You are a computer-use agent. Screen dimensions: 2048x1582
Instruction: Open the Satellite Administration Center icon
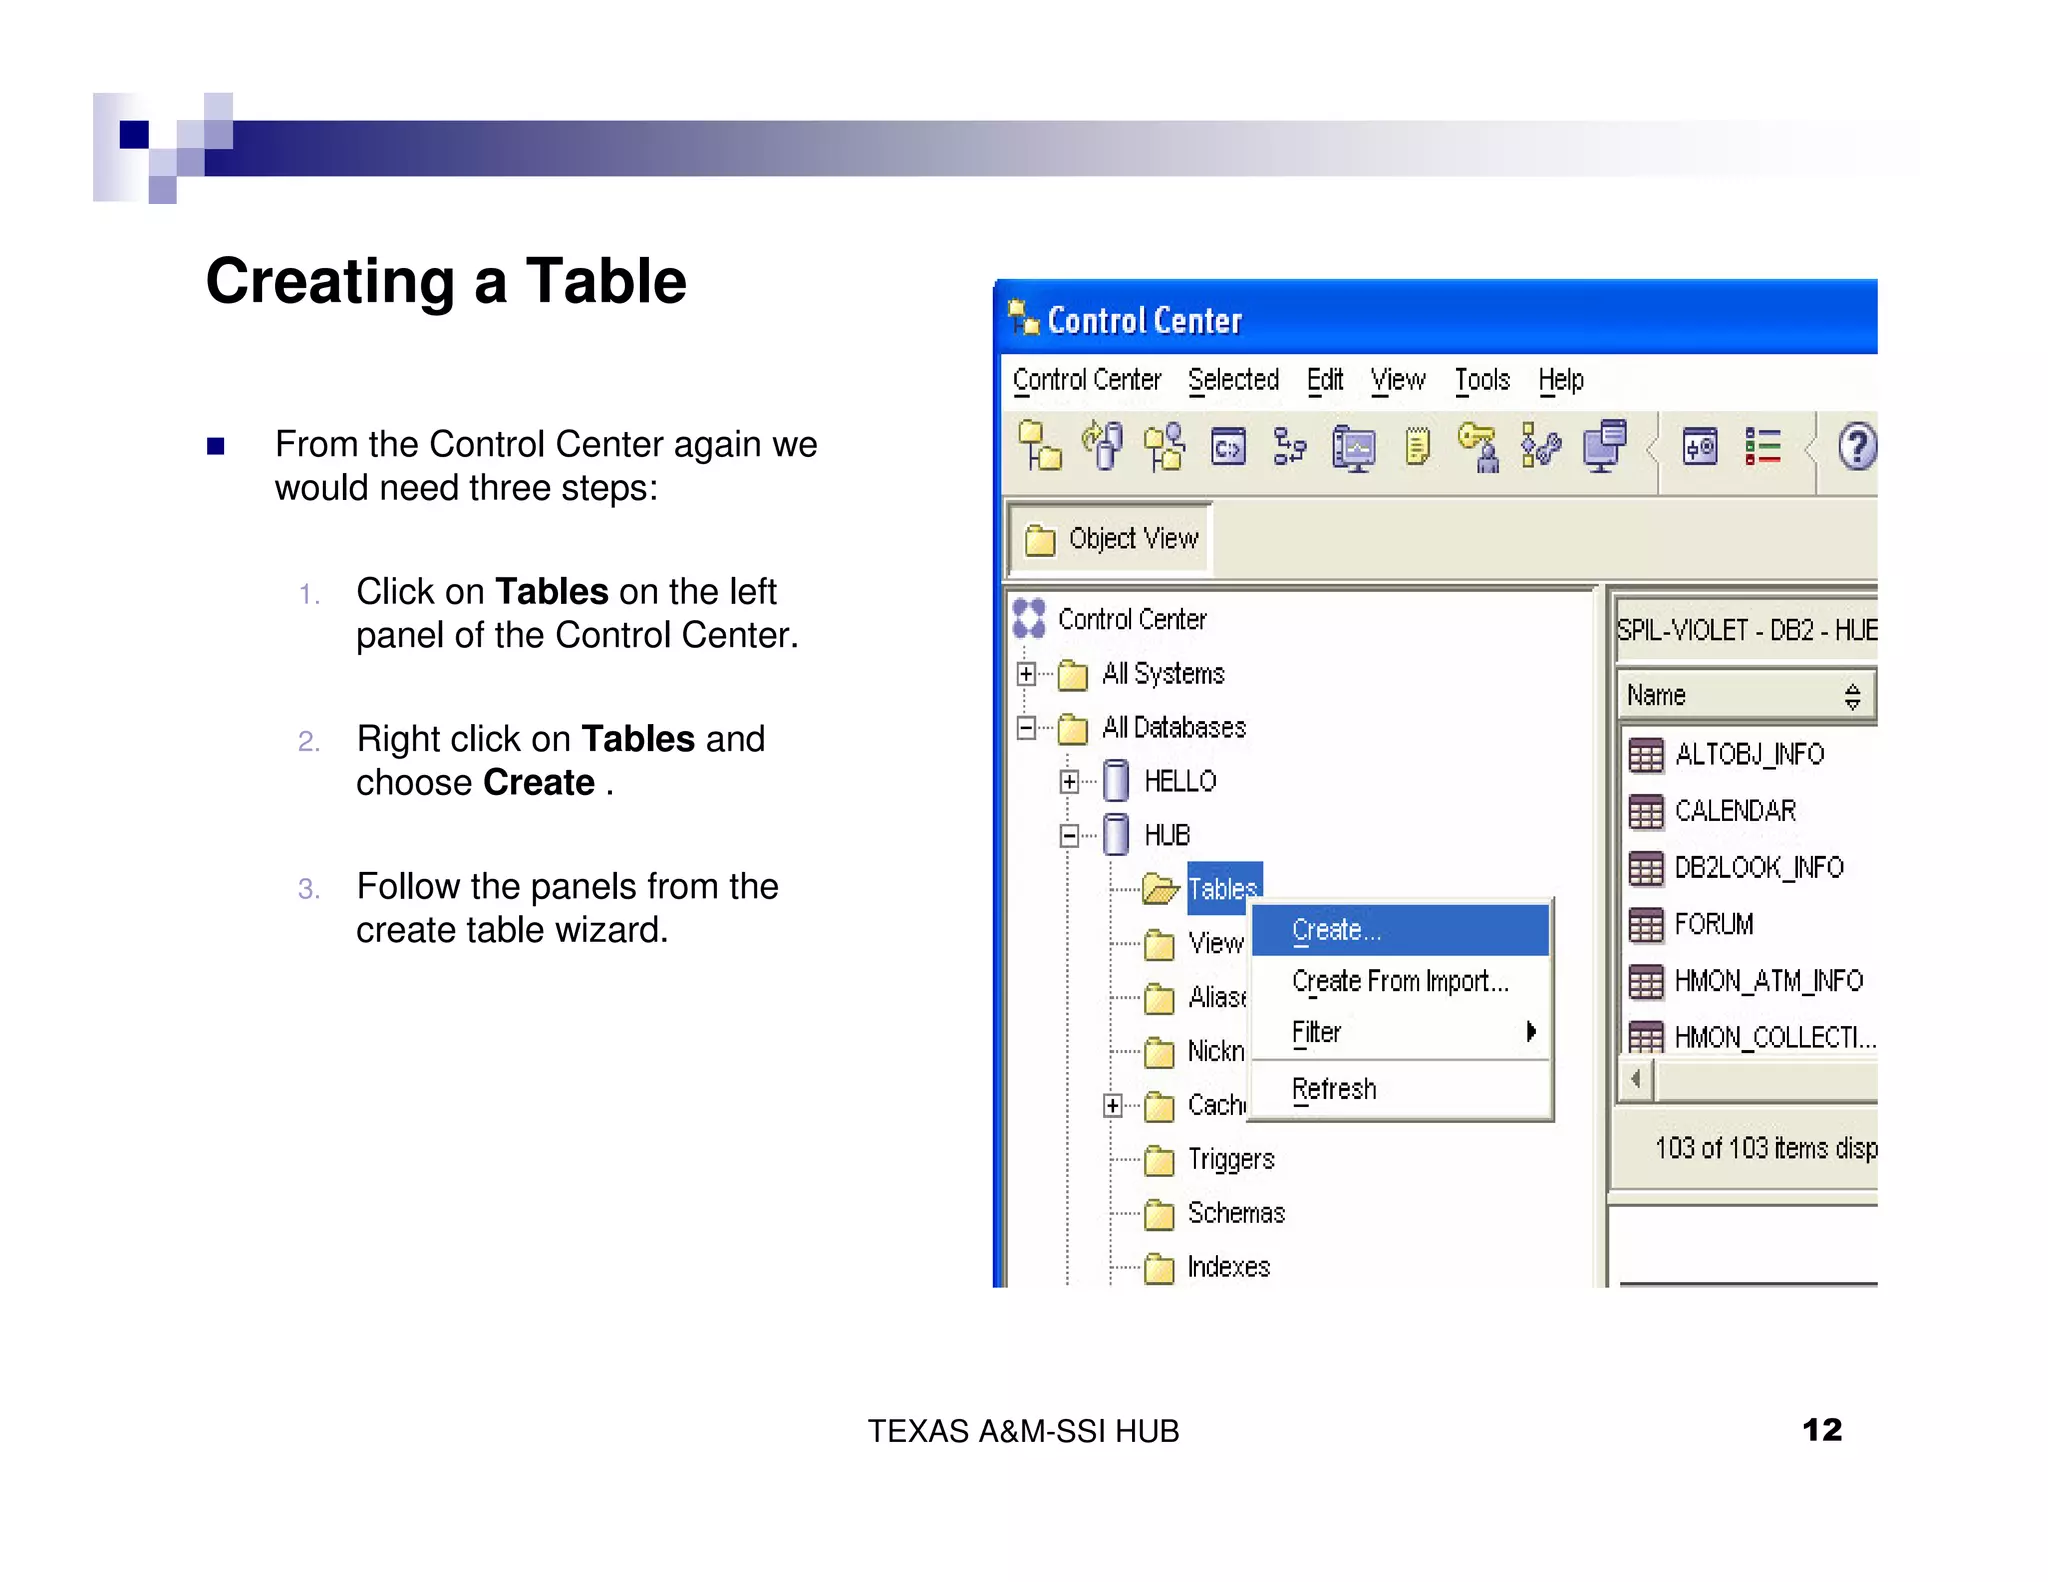tap(1165, 446)
